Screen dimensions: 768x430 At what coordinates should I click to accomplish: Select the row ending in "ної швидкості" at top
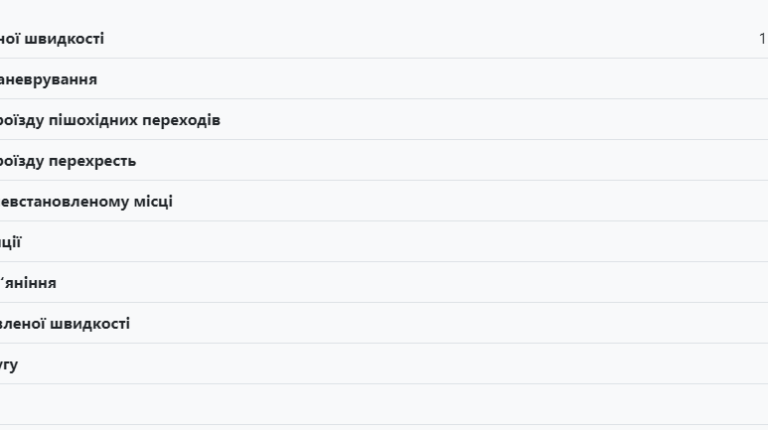(384, 39)
